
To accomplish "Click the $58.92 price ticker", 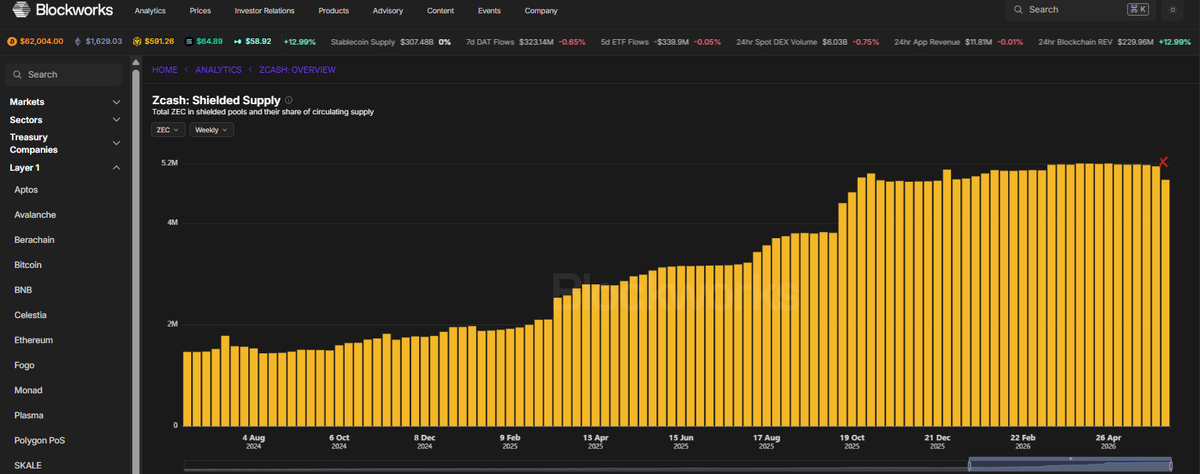I will tap(254, 41).
